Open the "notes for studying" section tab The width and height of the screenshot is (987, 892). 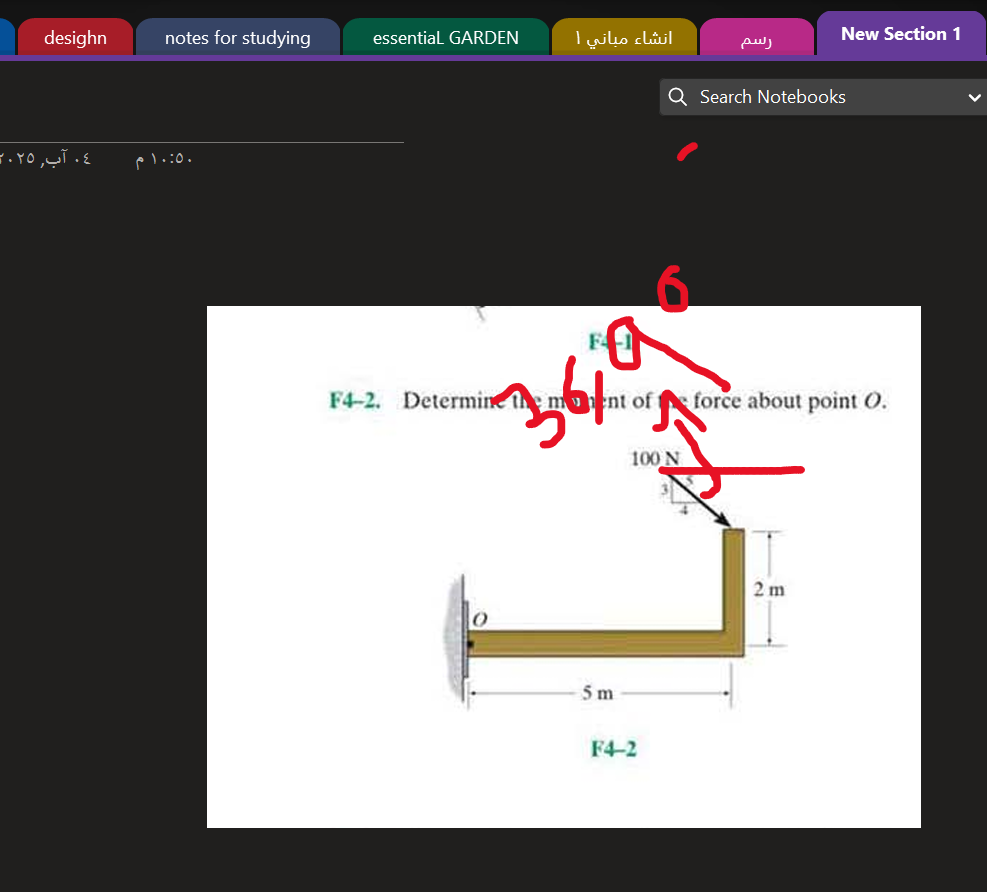coord(237,37)
